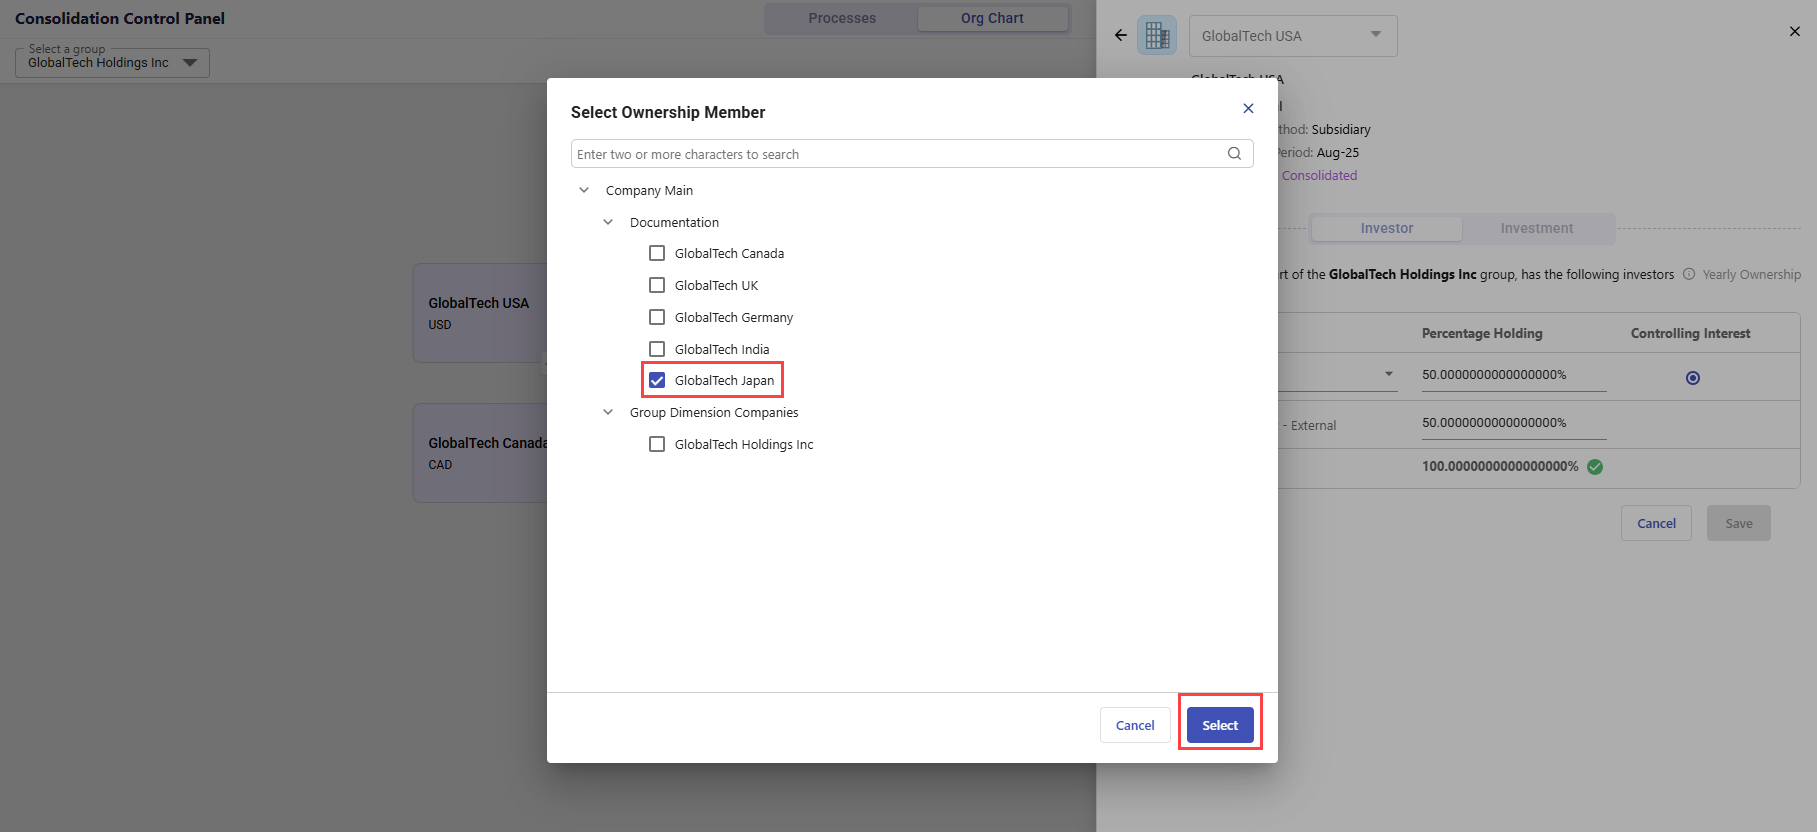Select the Controlling Interest radio button
Viewport: 1817px width, 832px height.
[x=1692, y=378]
